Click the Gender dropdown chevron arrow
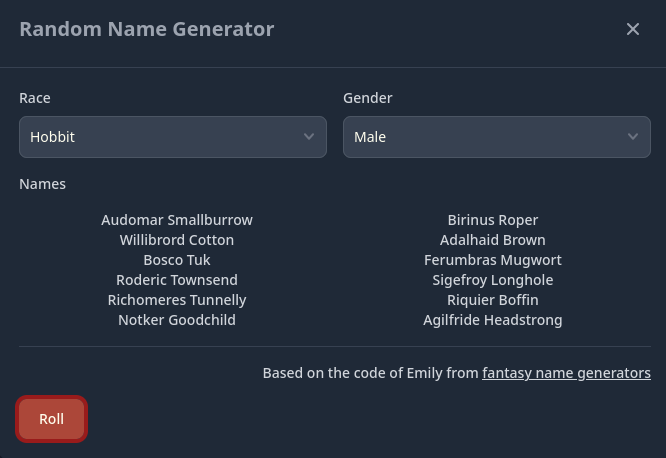Viewport: 666px width, 458px height. pyautogui.click(x=633, y=137)
